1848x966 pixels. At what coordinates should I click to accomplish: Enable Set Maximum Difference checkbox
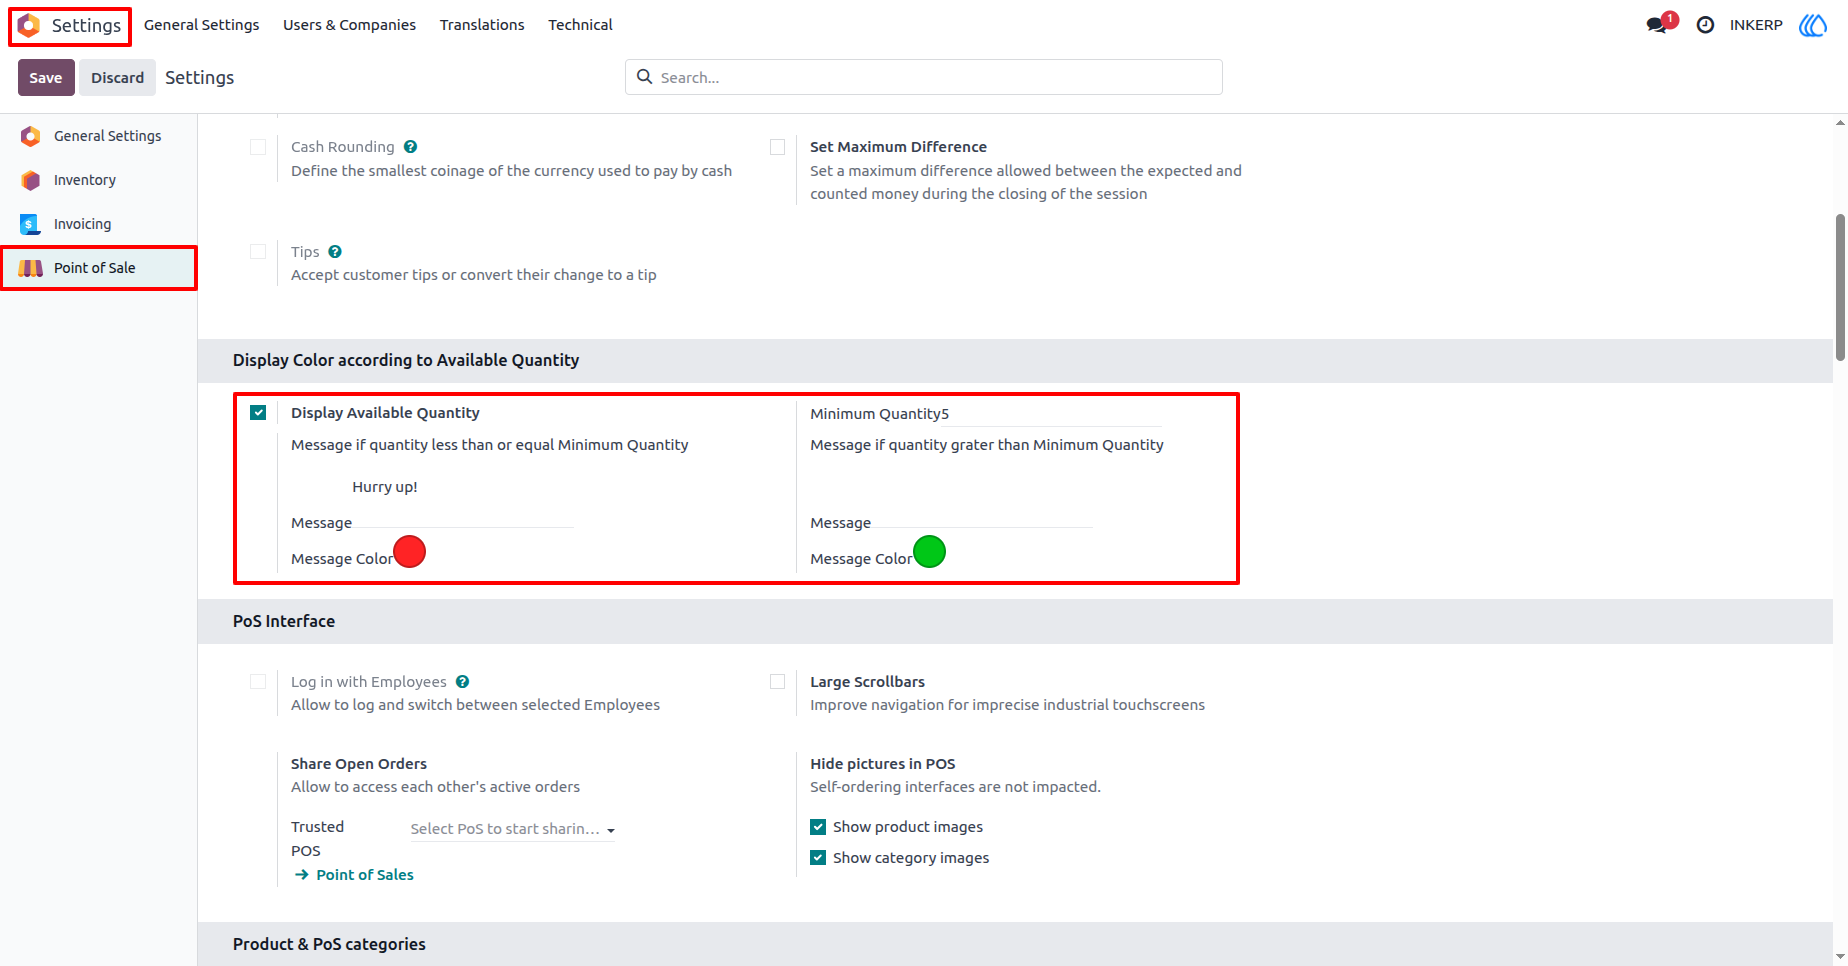(777, 147)
